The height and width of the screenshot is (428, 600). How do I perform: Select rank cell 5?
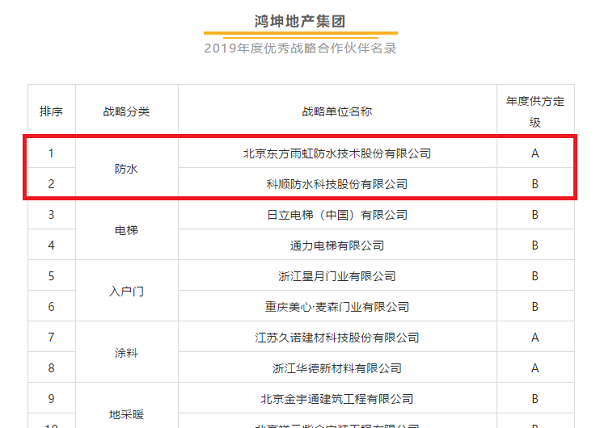pos(51,276)
